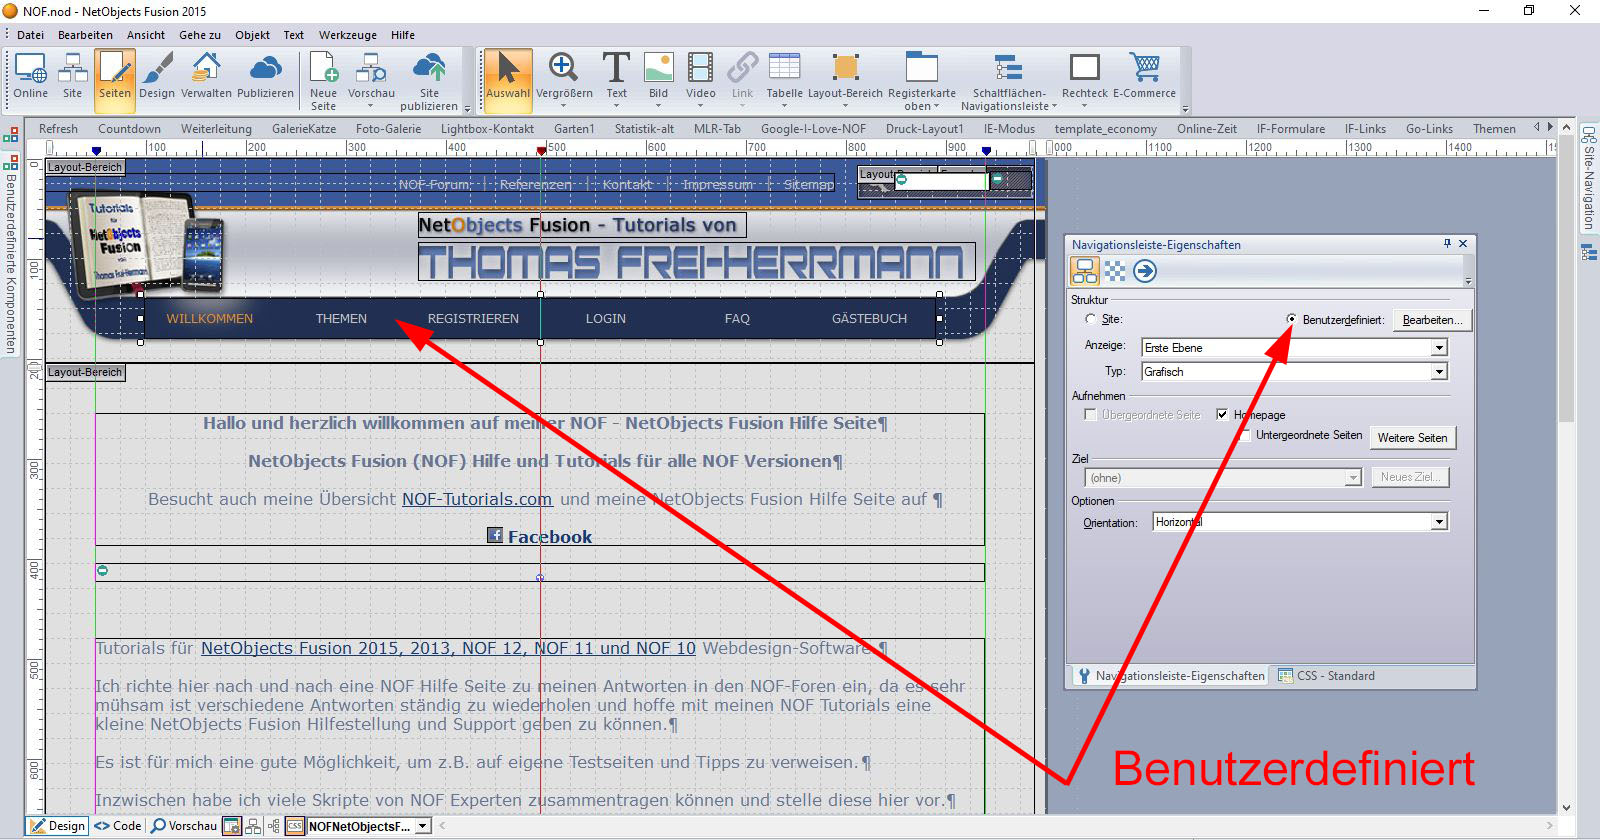Open the Site structure view
The image size is (1600, 840).
pos(72,78)
